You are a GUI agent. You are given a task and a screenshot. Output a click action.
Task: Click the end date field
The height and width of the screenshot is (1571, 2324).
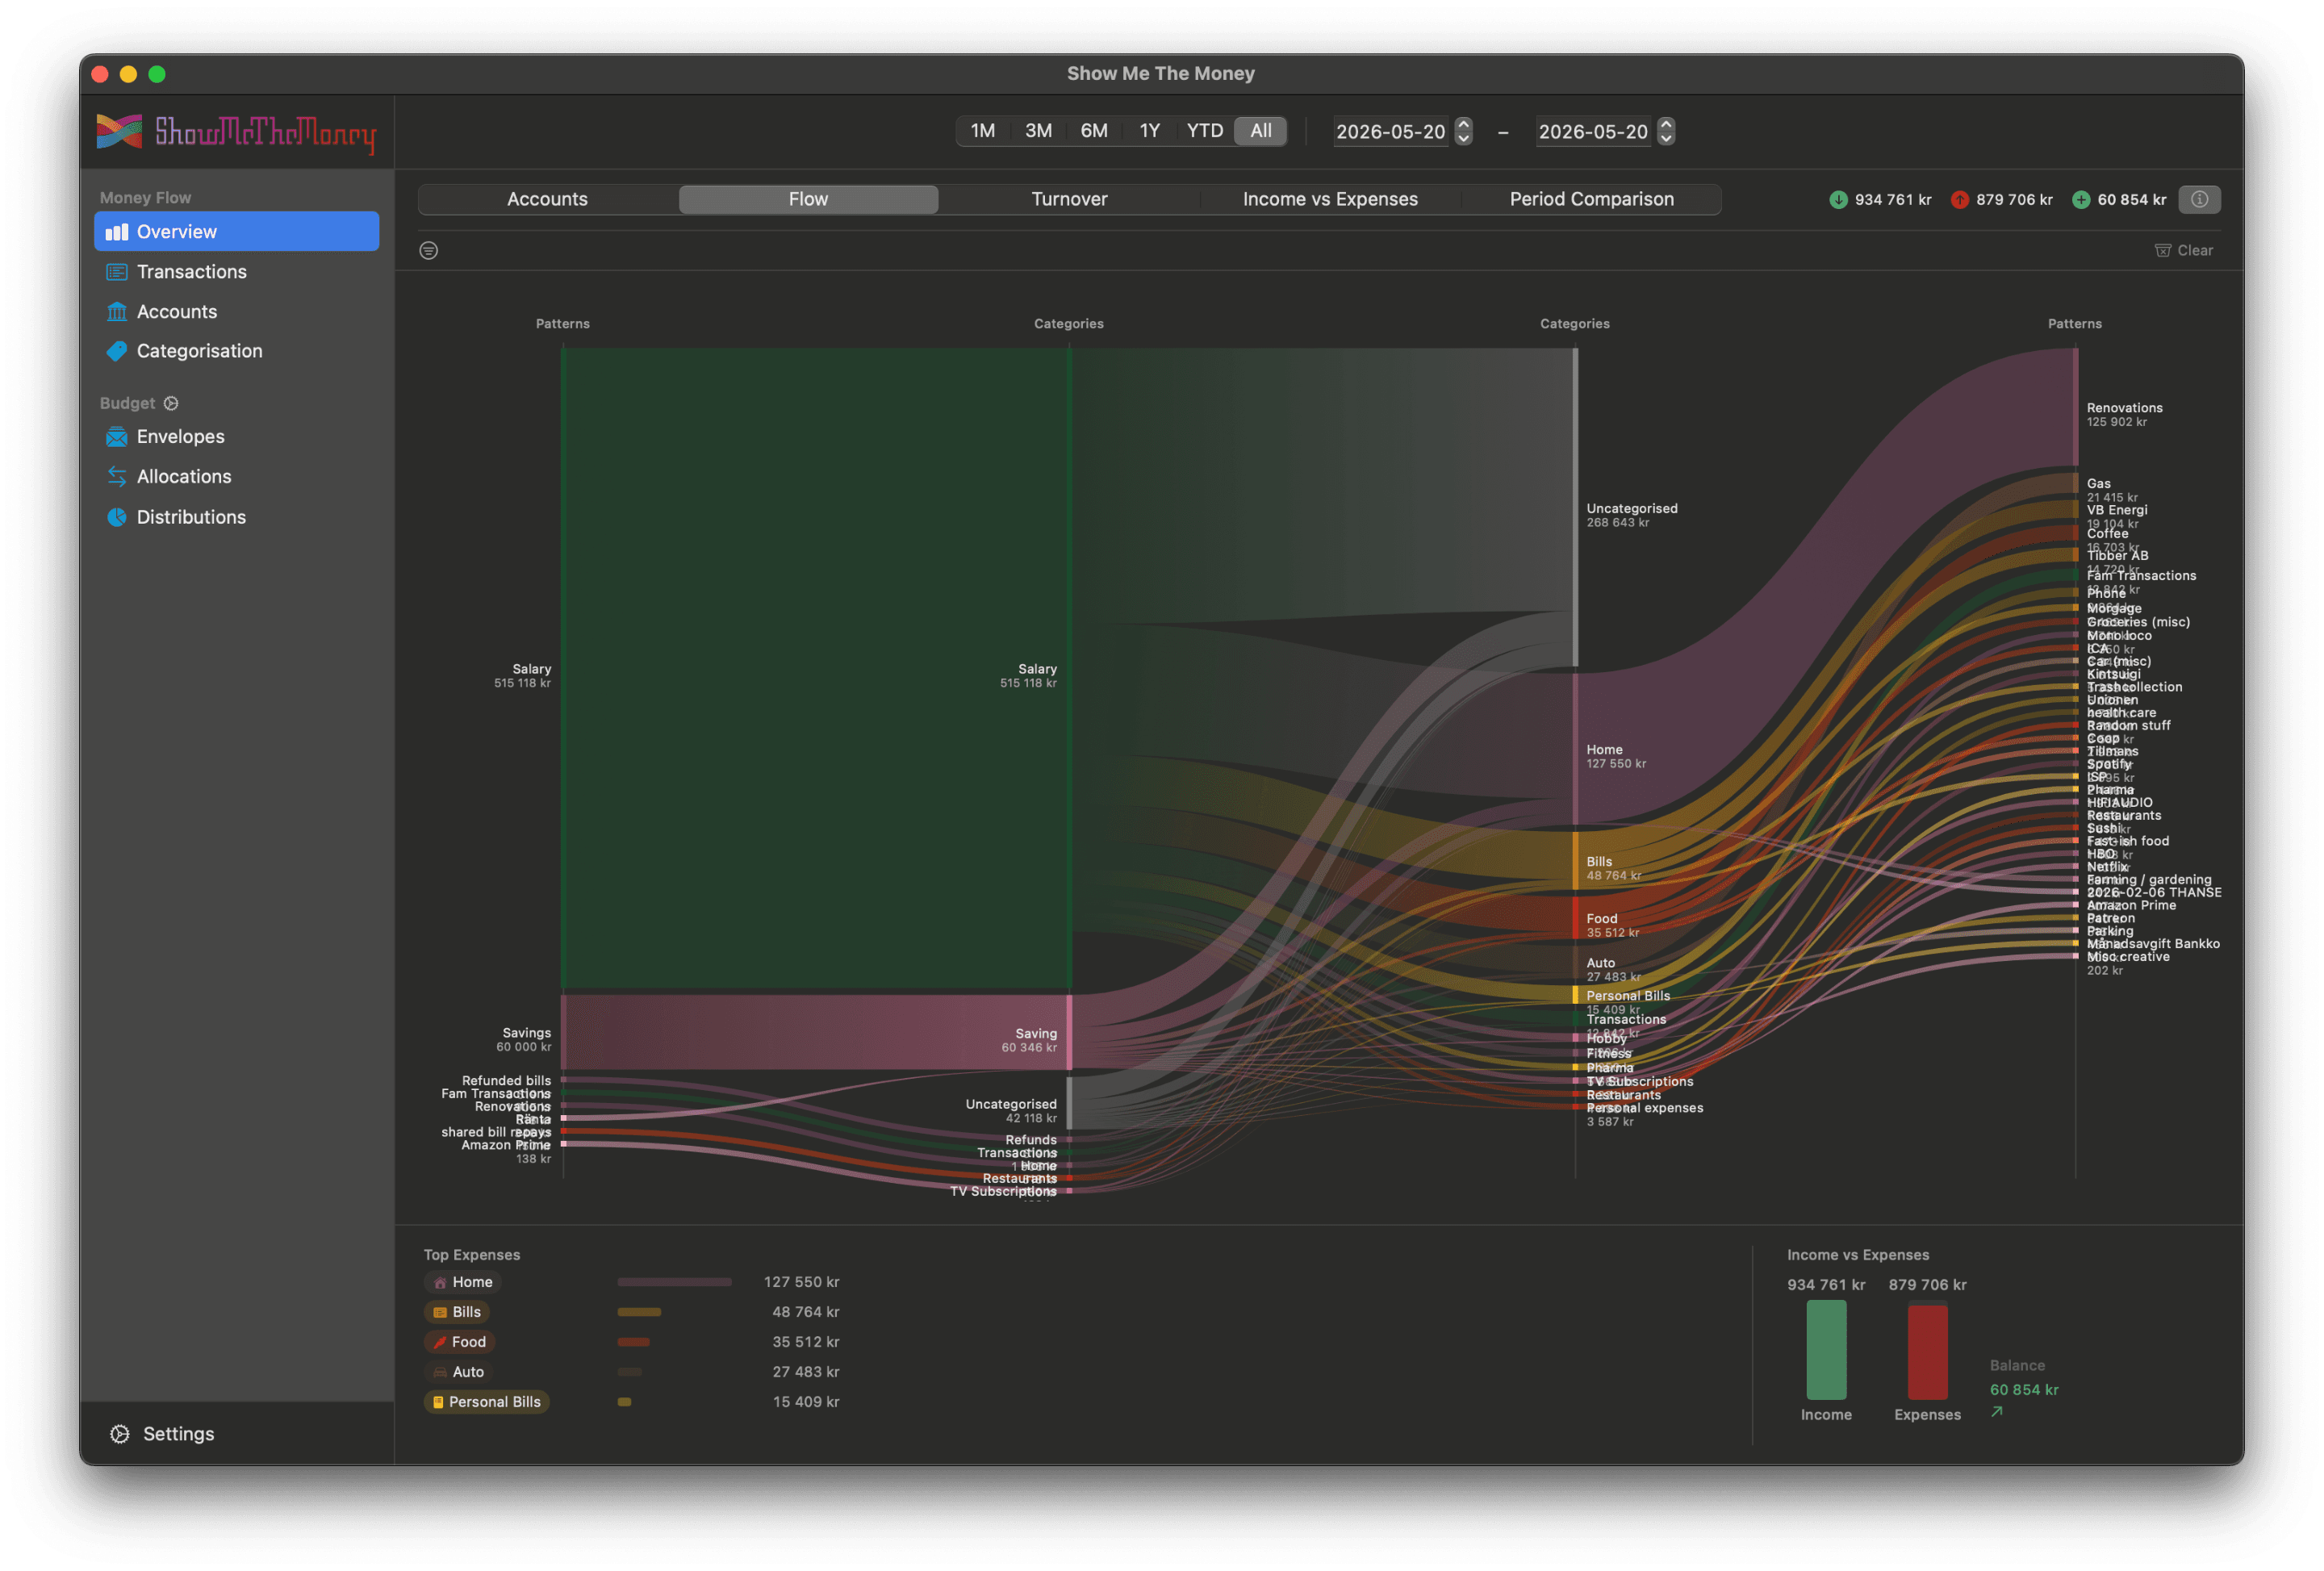[1593, 132]
